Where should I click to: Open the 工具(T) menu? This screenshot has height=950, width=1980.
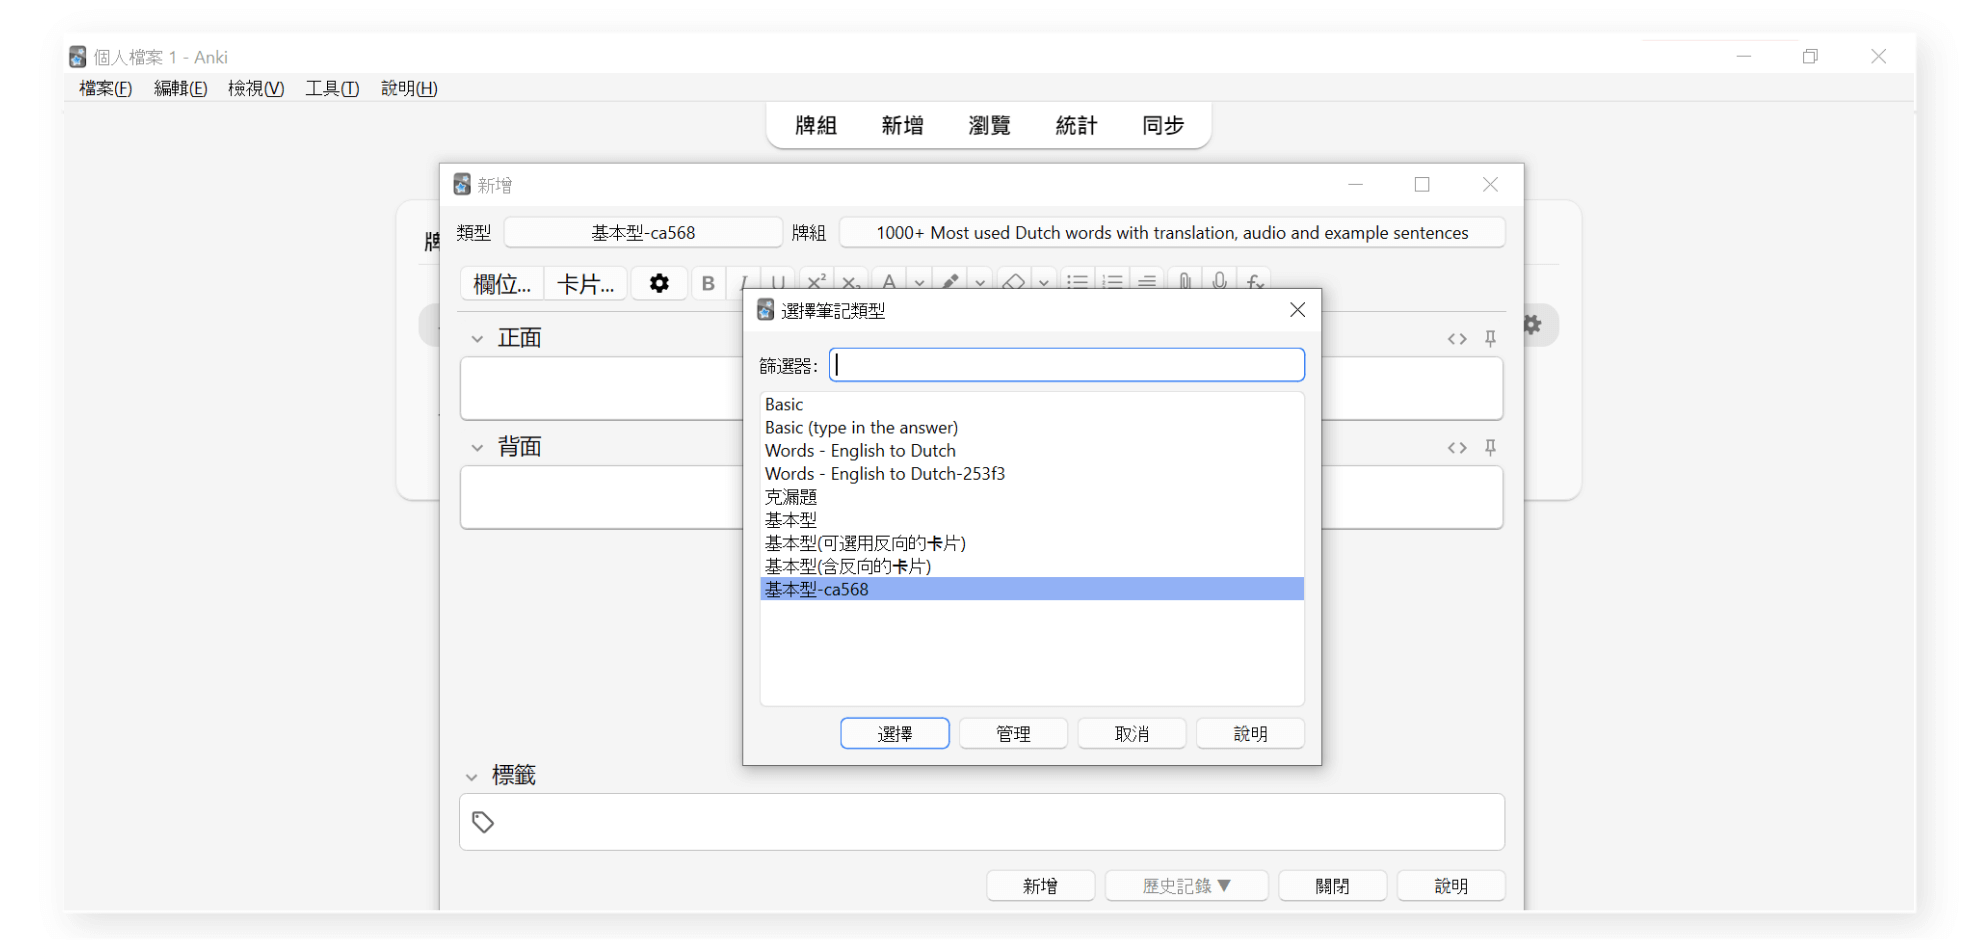(x=332, y=88)
